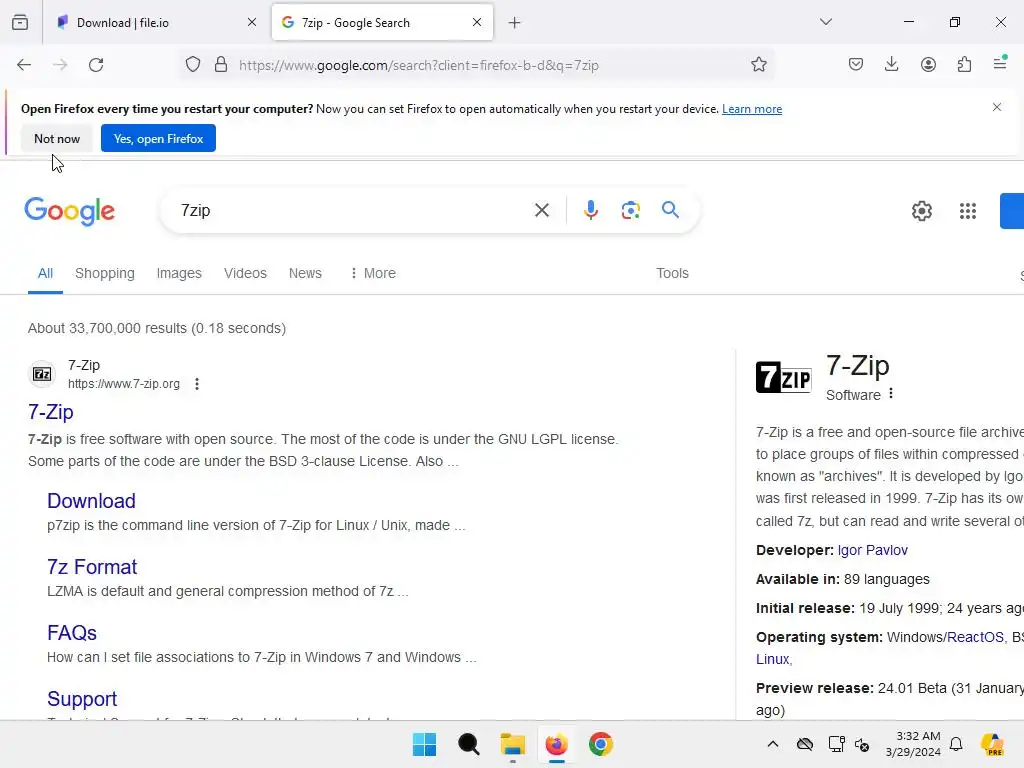
Task: Open the Download sitelink
Action: point(91,501)
